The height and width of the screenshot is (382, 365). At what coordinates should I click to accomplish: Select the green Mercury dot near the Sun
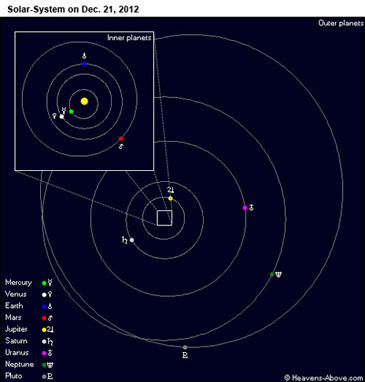click(71, 111)
